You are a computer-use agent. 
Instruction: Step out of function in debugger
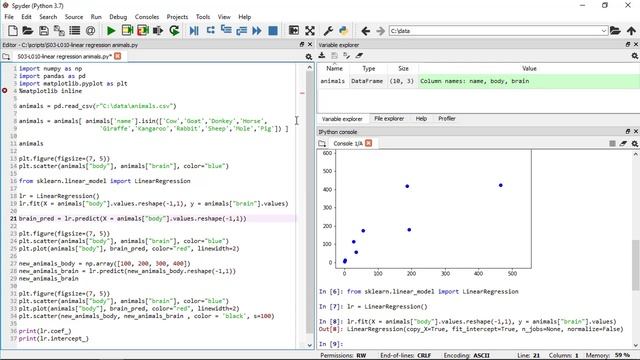241,31
